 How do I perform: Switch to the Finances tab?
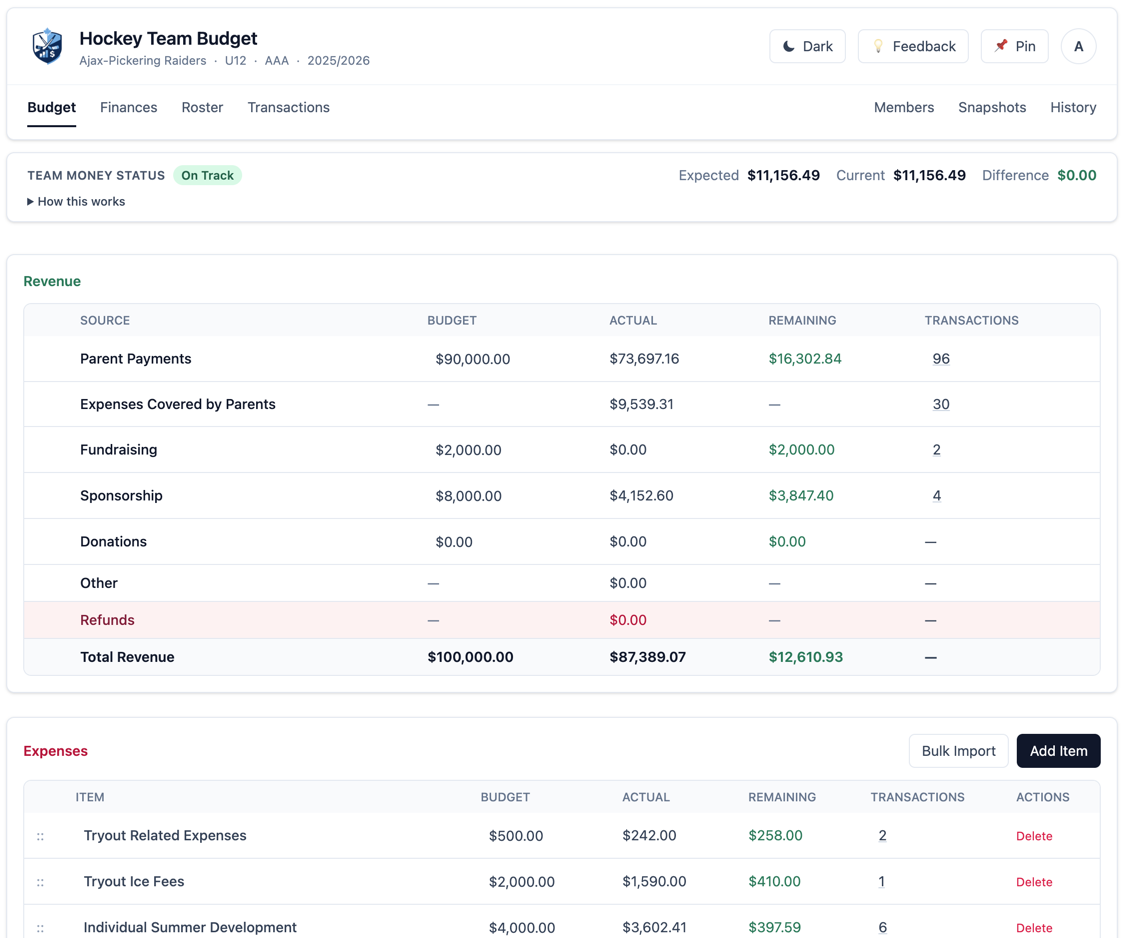(128, 107)
